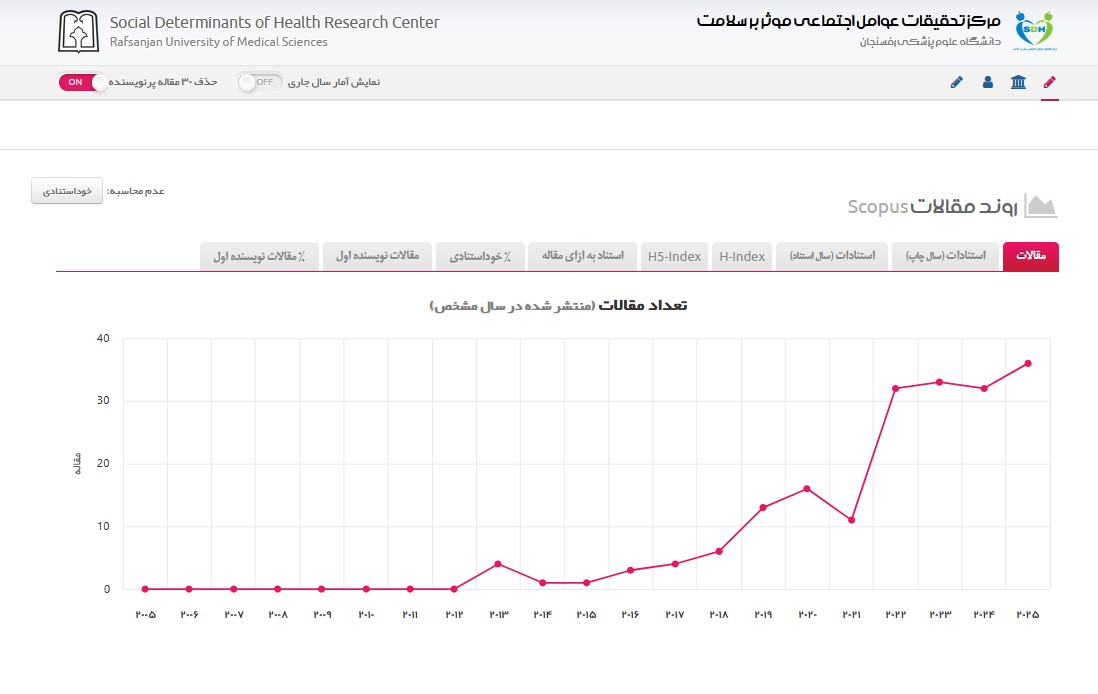The width and height of the screenshot is (1098, 694).
Task: Select the first-author articles tab
Action: point(377,256)
